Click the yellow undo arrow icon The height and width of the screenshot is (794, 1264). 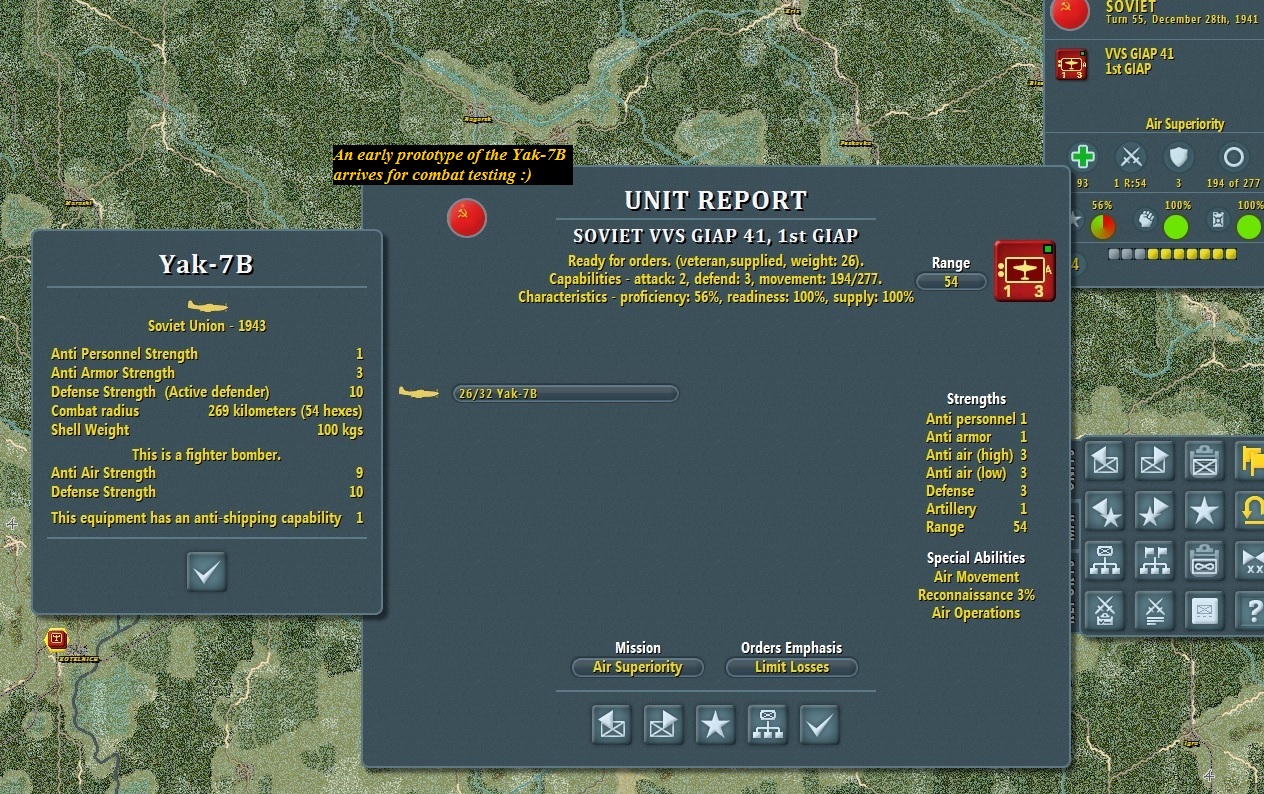[x=1251, y=511]
